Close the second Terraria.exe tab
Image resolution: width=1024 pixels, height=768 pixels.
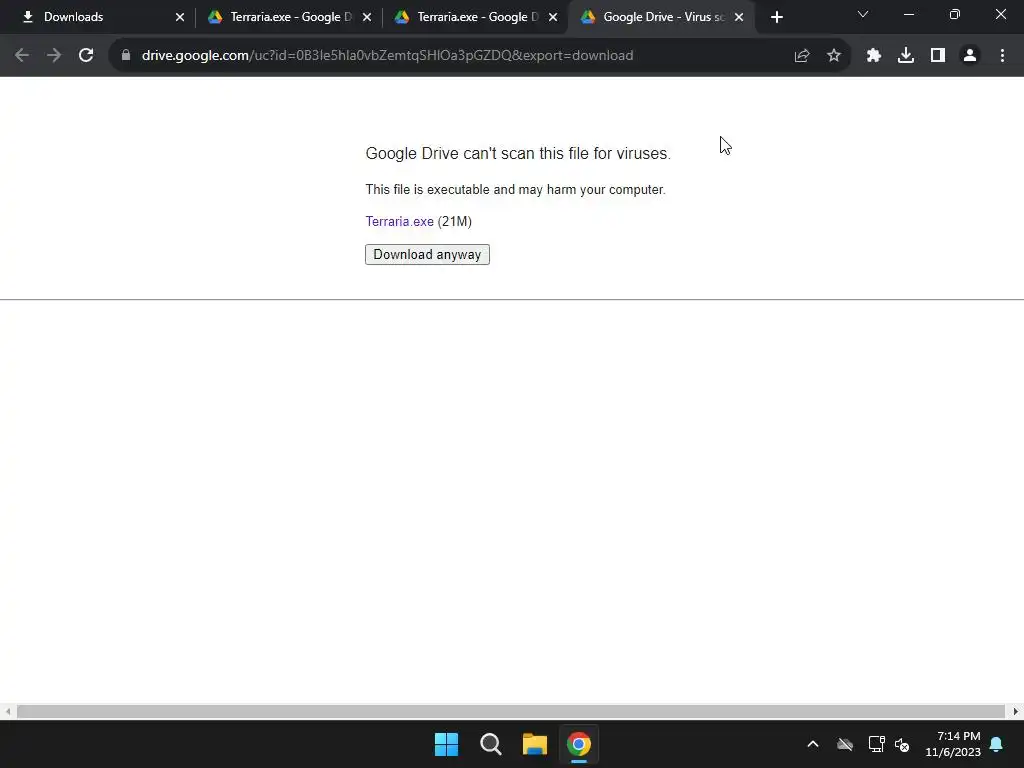(553, 18)
